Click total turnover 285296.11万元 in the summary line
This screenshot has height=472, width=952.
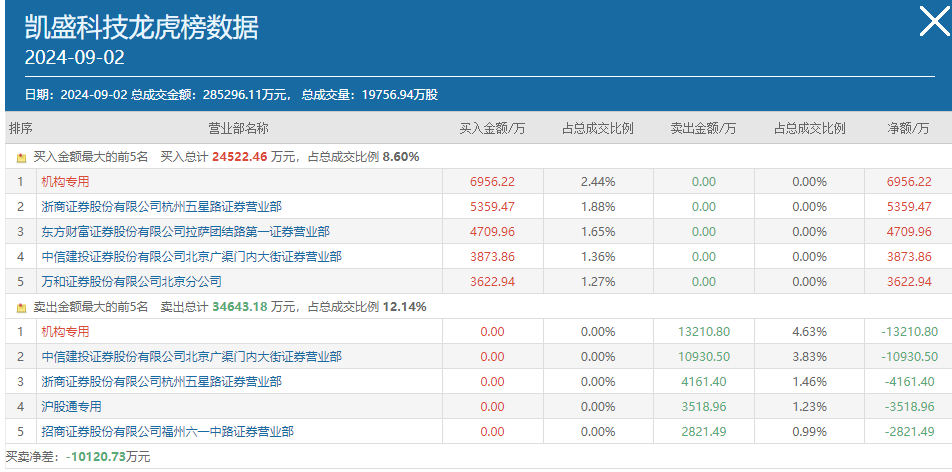click(246, 95)
